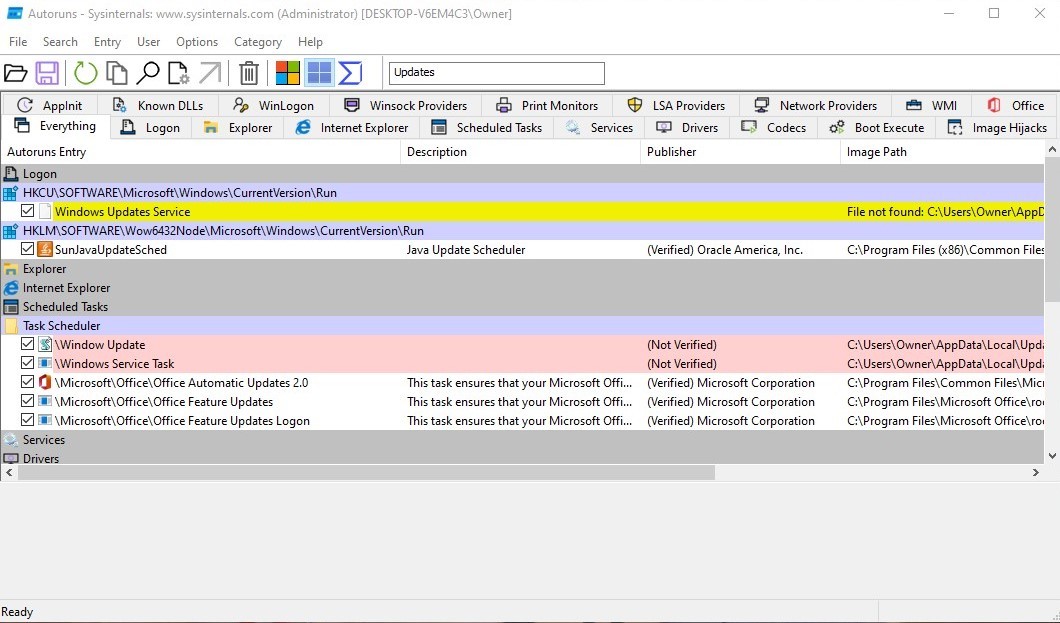
Task: Click the Java Update Scheduler description
Action: pos(466,249)
